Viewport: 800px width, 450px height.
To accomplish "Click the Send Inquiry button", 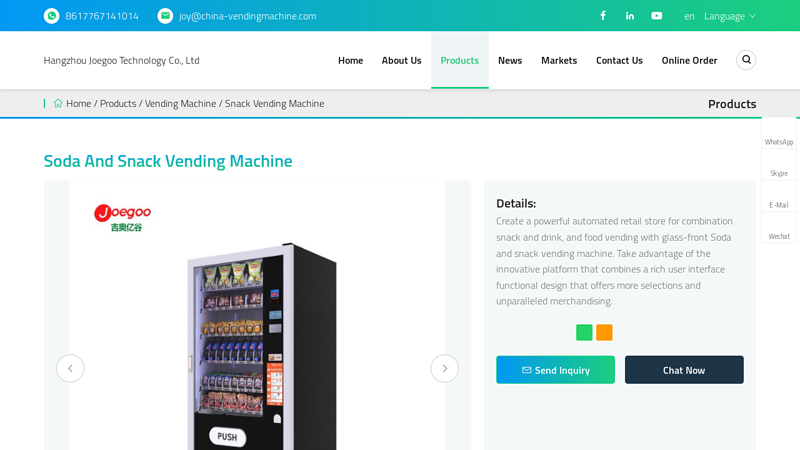I will point(556,370).
